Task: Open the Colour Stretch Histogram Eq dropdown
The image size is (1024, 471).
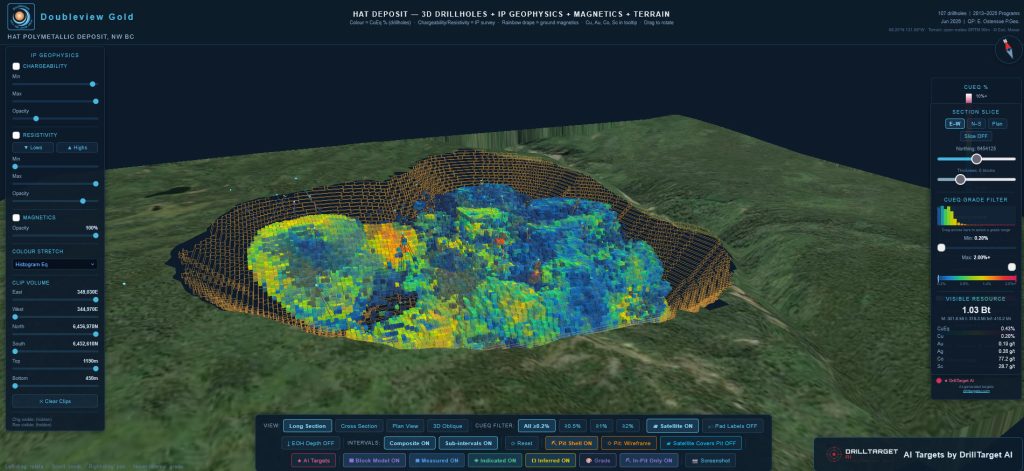Action: point(55,265)
